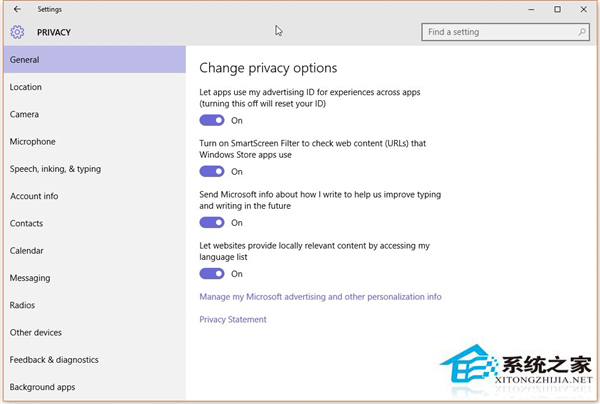Turn off the SmartScreen Filter switch
600x404 pixels.
pyautogui.click(x=212, y=171)
